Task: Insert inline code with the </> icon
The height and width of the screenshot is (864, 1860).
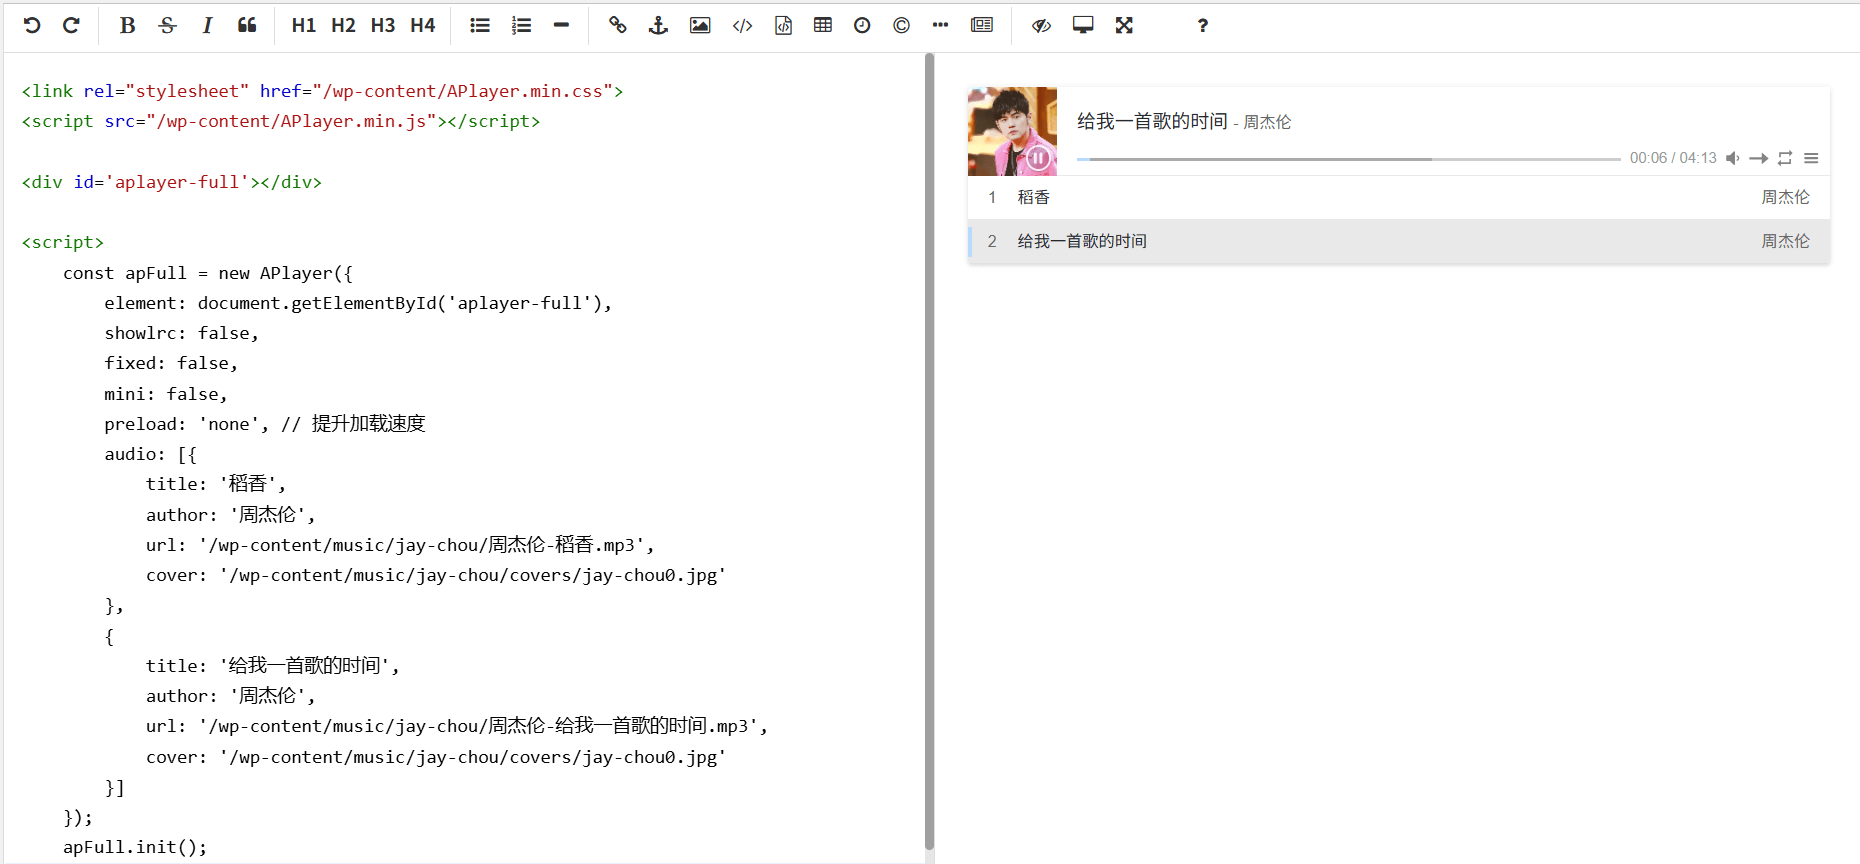Action: (742, 26)
